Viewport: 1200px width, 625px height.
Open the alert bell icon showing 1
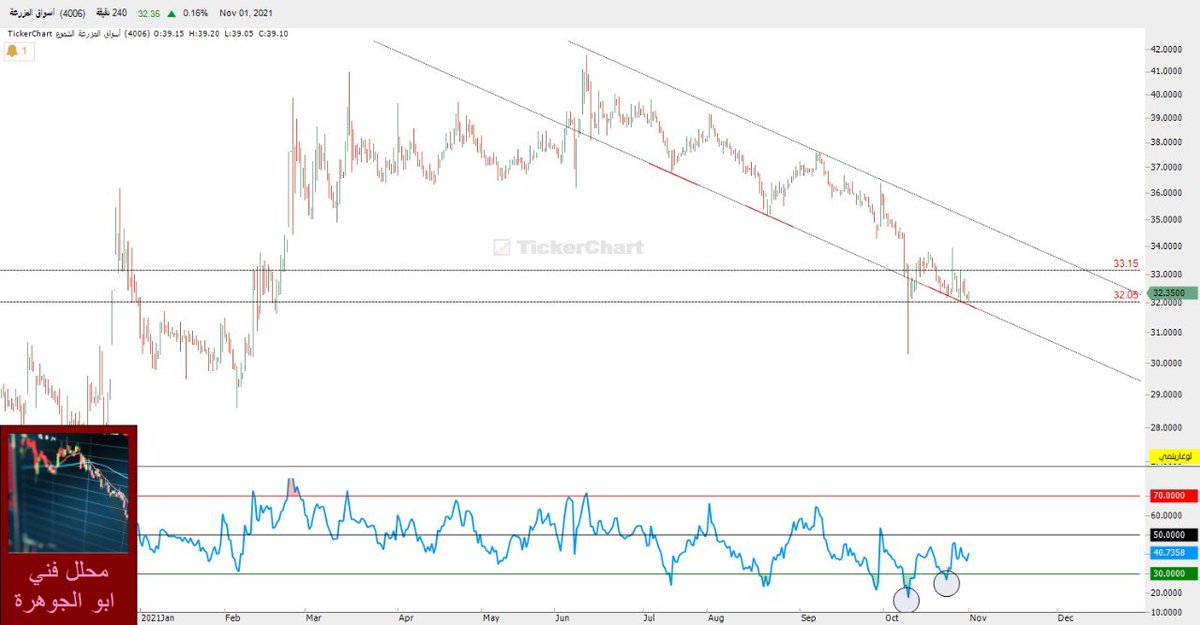point(20,51)
